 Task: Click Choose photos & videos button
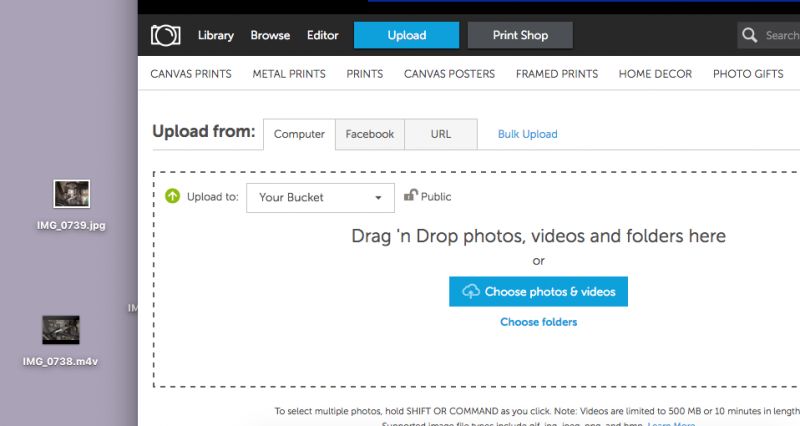tap(538, 291)
